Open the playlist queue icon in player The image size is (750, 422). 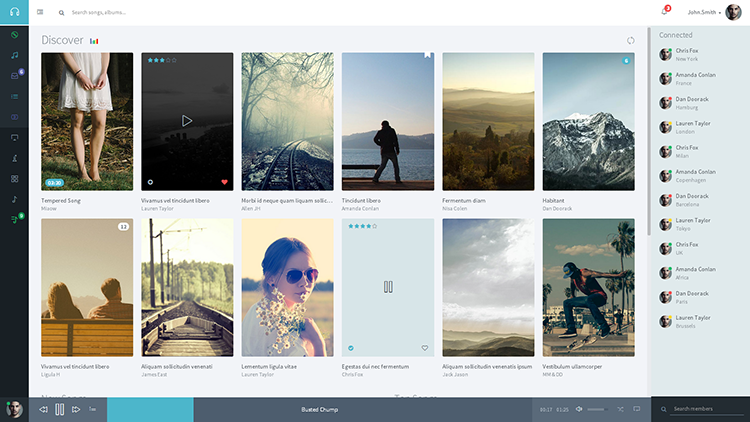tap(93, 410)
